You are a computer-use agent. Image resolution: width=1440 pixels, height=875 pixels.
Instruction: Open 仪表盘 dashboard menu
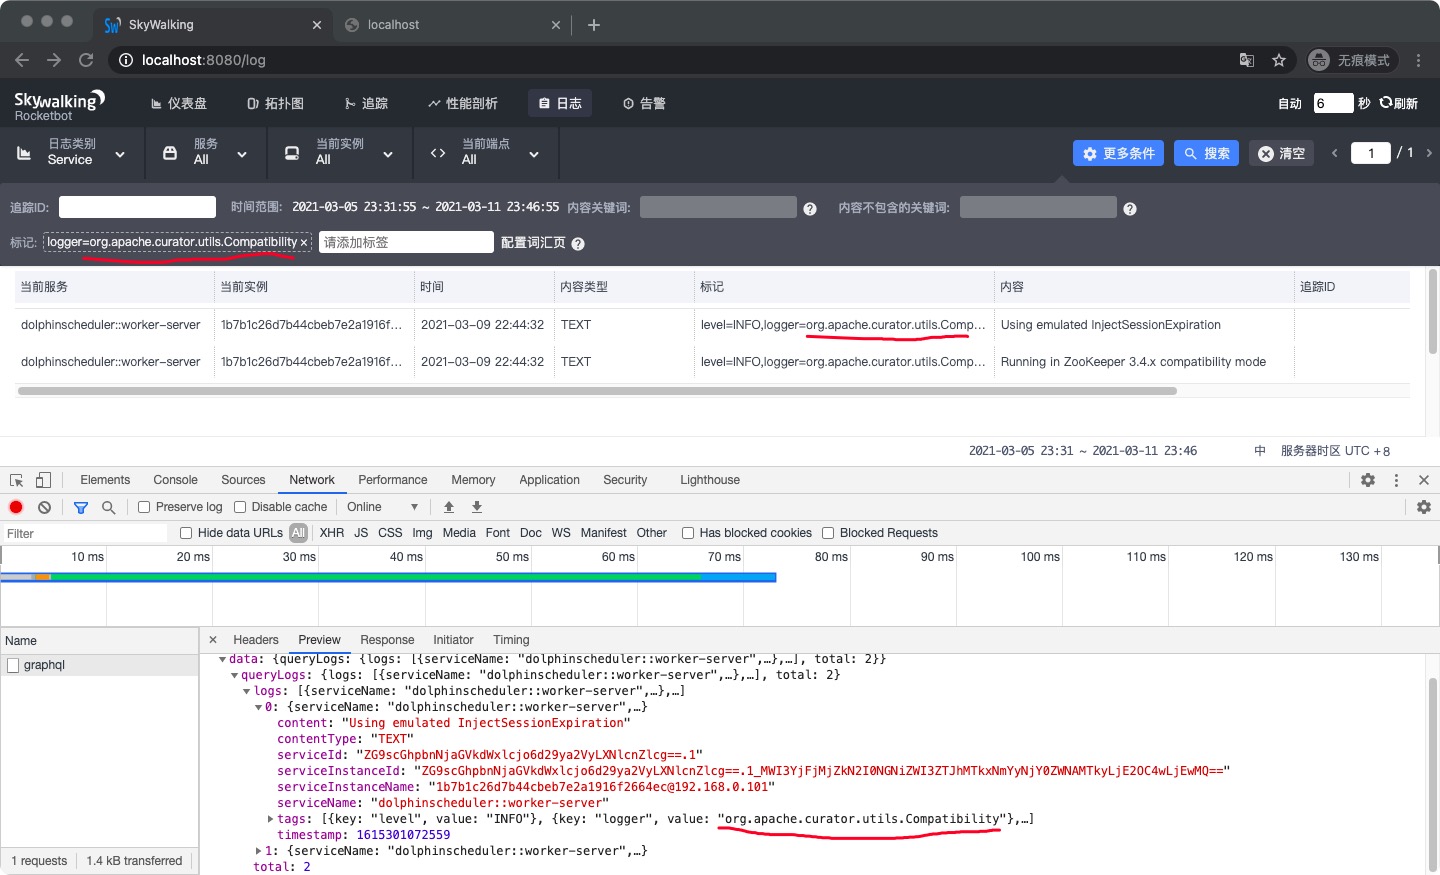(x=179, y=104)
